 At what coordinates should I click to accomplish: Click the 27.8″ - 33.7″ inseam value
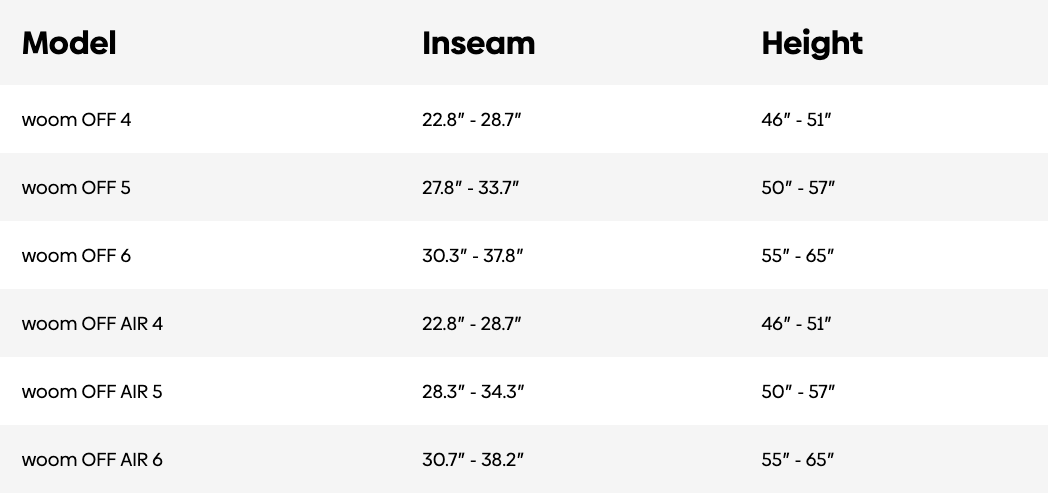[x=471, y=188]
